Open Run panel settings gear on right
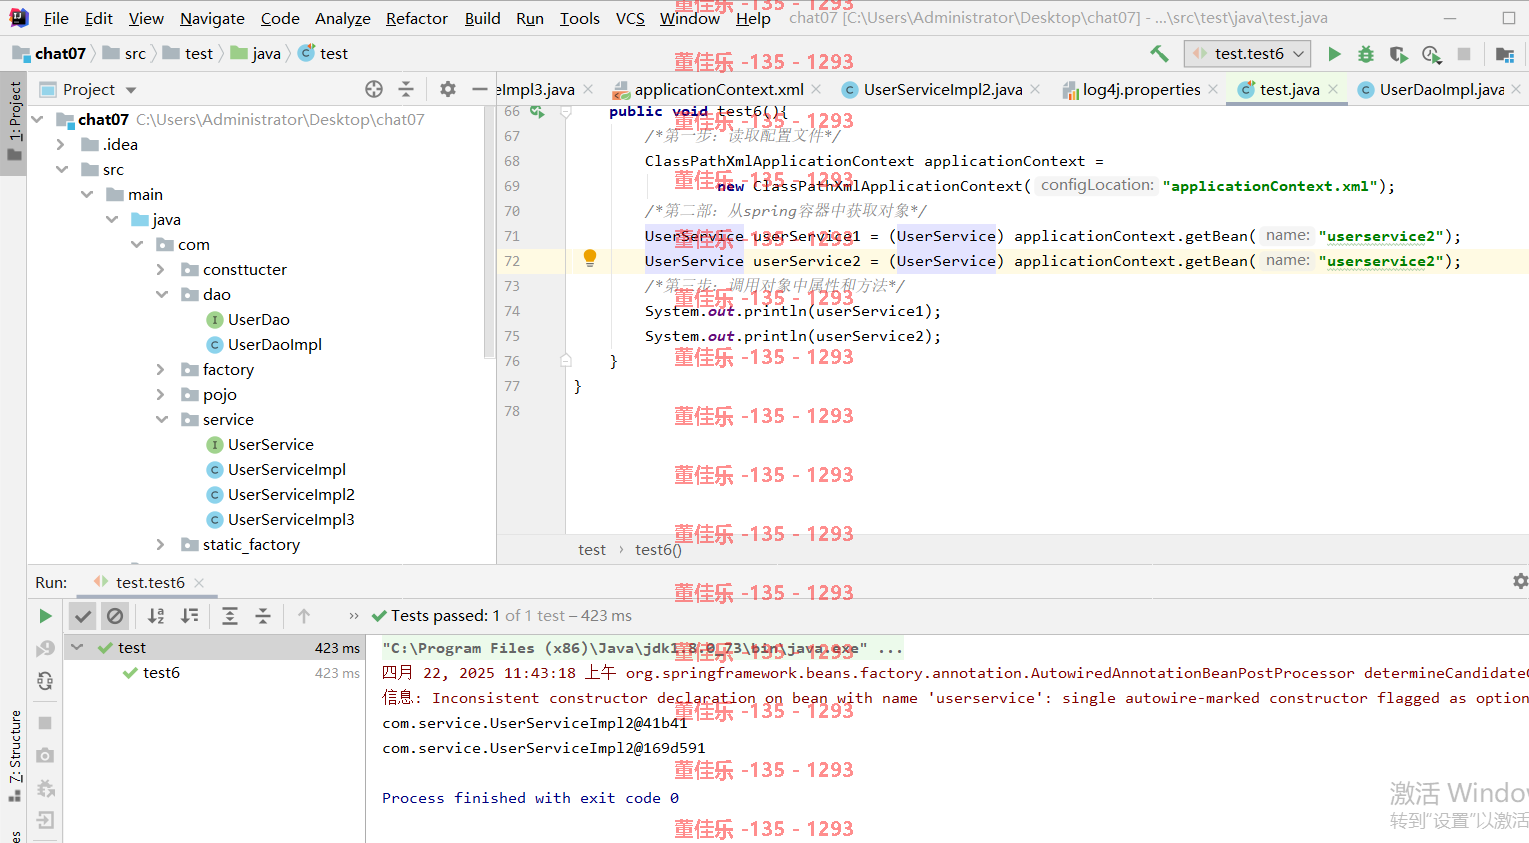1529x843 pixels. coord(1520,581)
